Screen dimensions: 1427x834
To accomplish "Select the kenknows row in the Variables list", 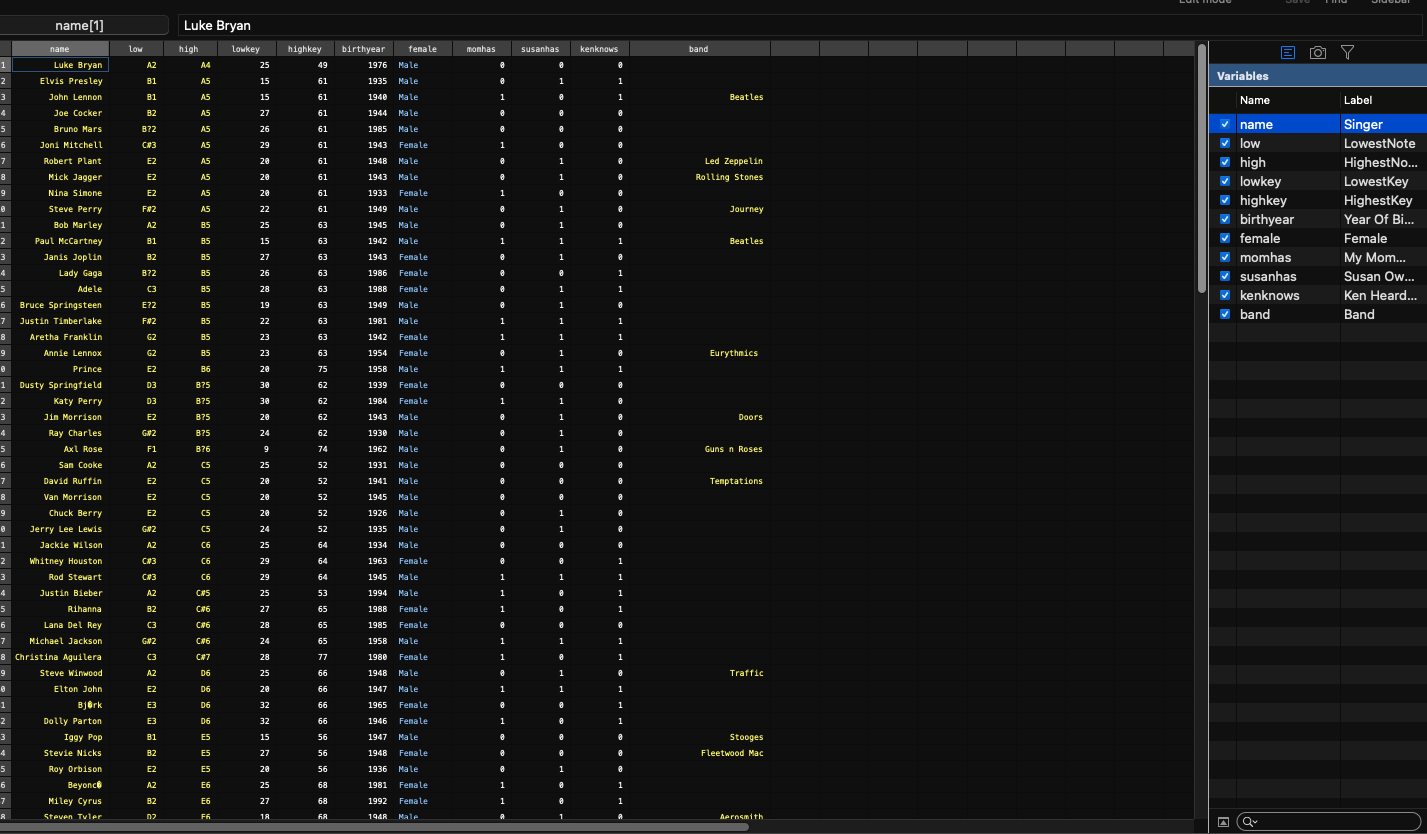I will click(x=1318, y=295).
